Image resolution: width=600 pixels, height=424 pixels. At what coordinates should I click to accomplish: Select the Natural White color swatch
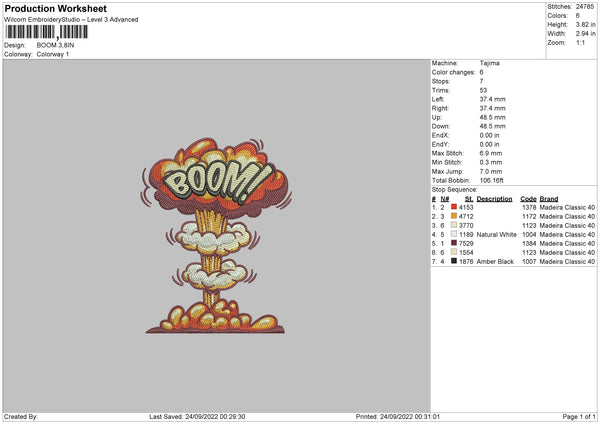tap(454, 234)
